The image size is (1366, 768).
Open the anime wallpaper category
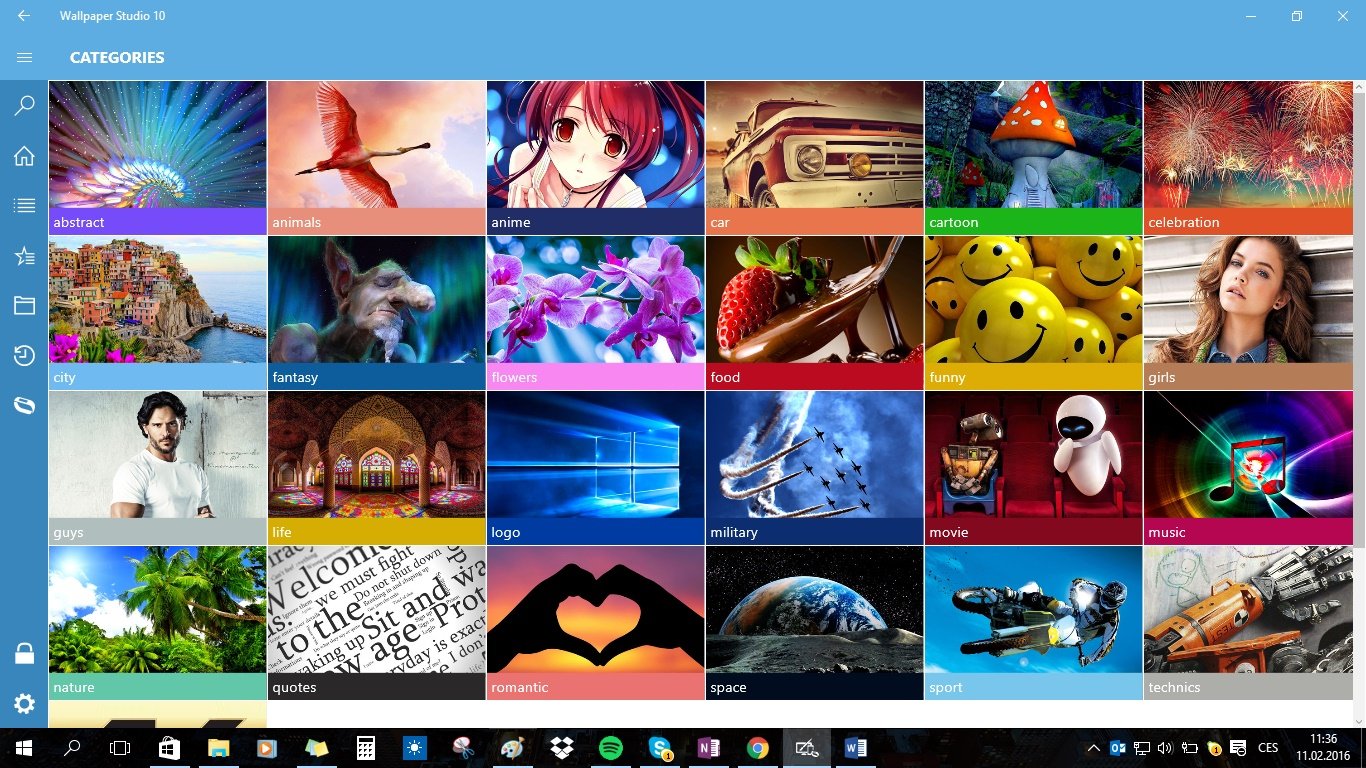pyautogui.click(x=596, y=158)
